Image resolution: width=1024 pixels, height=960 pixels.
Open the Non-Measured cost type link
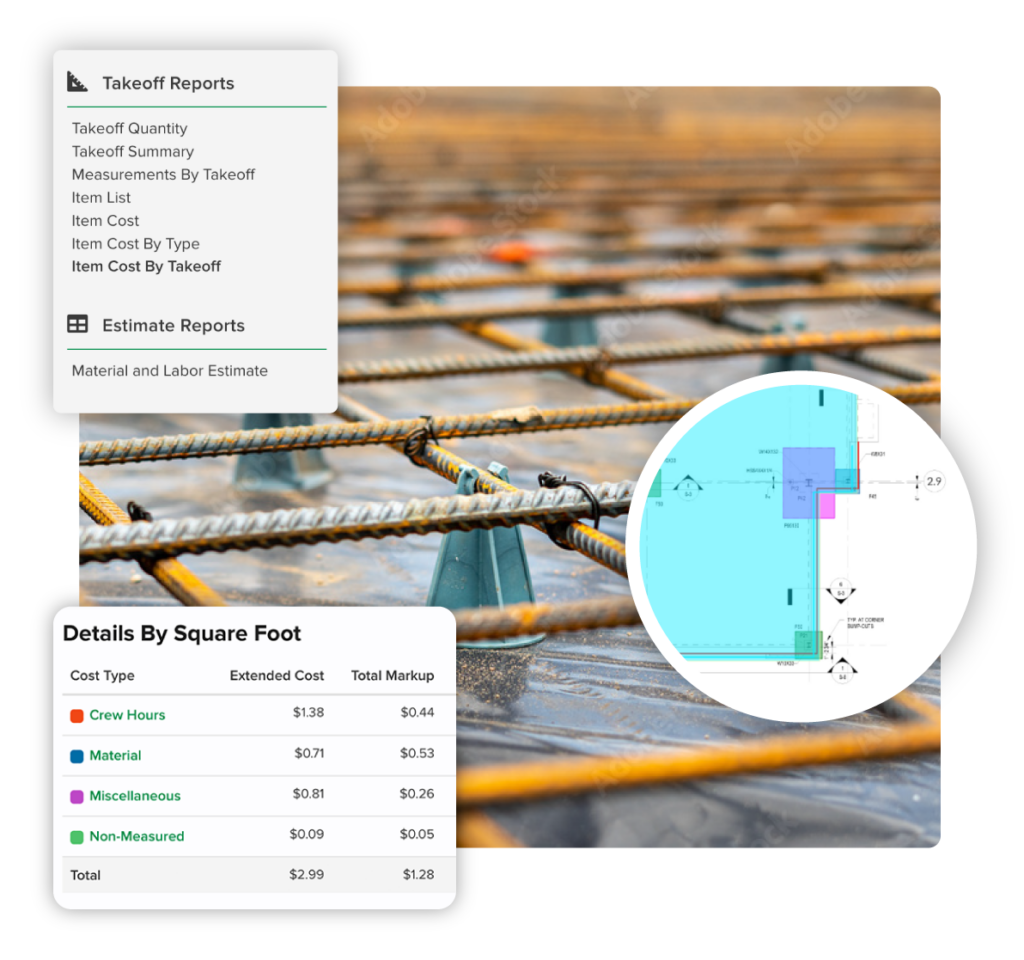point(136,836)
